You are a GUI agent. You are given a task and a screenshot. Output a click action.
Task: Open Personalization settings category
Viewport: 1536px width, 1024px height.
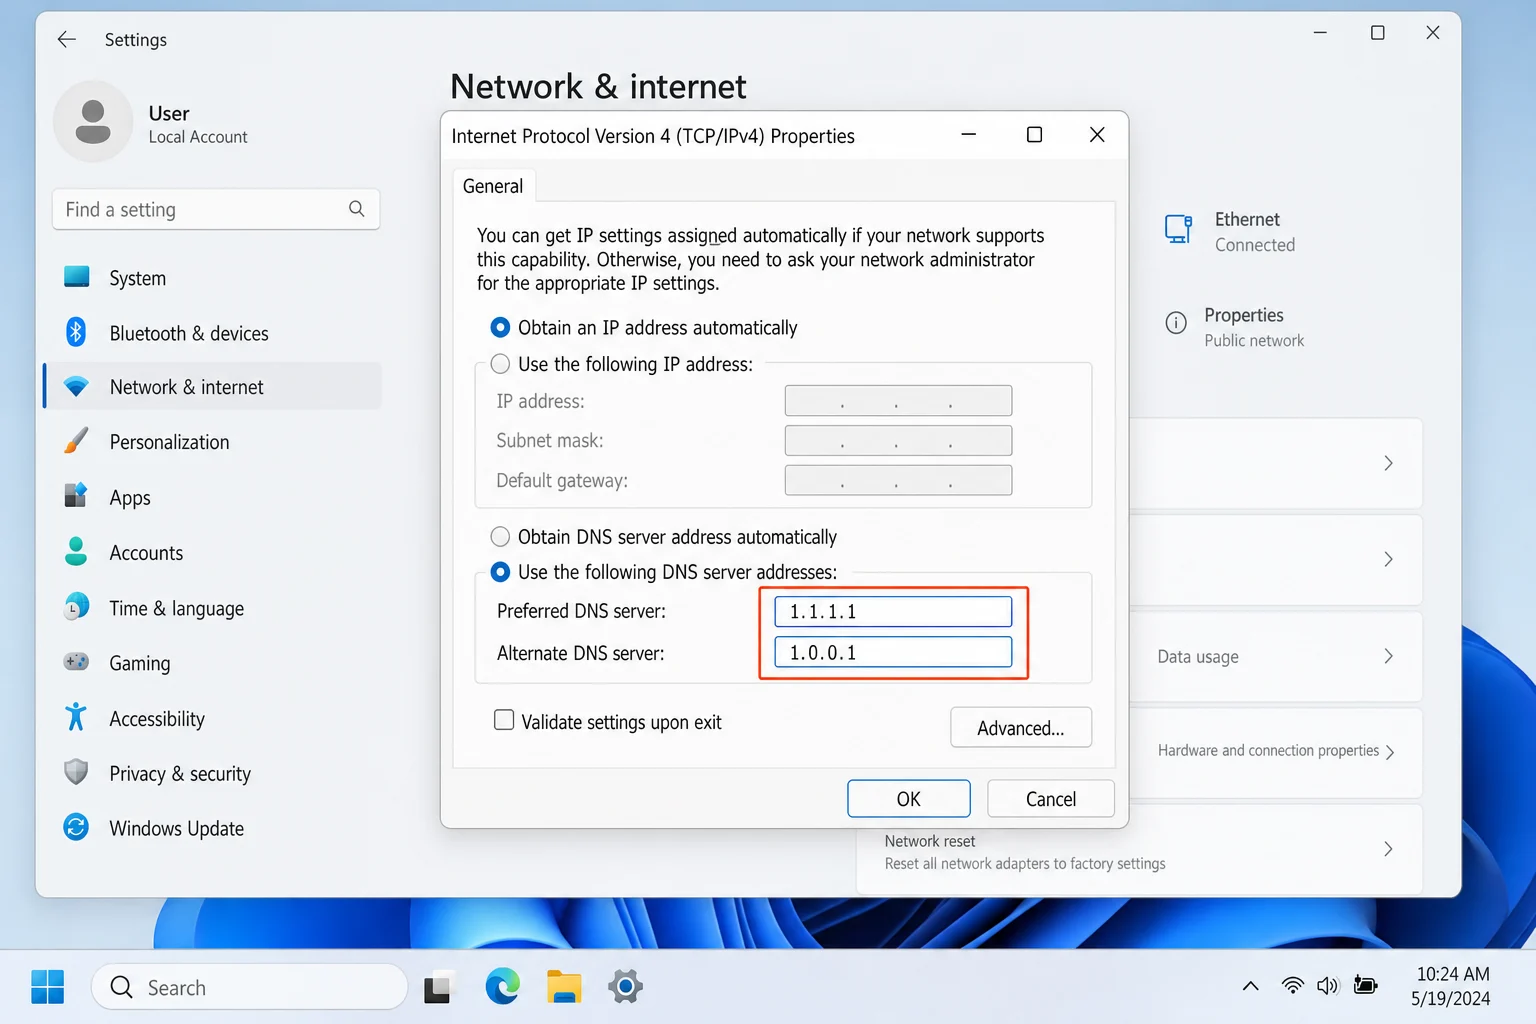pos(213,442)
